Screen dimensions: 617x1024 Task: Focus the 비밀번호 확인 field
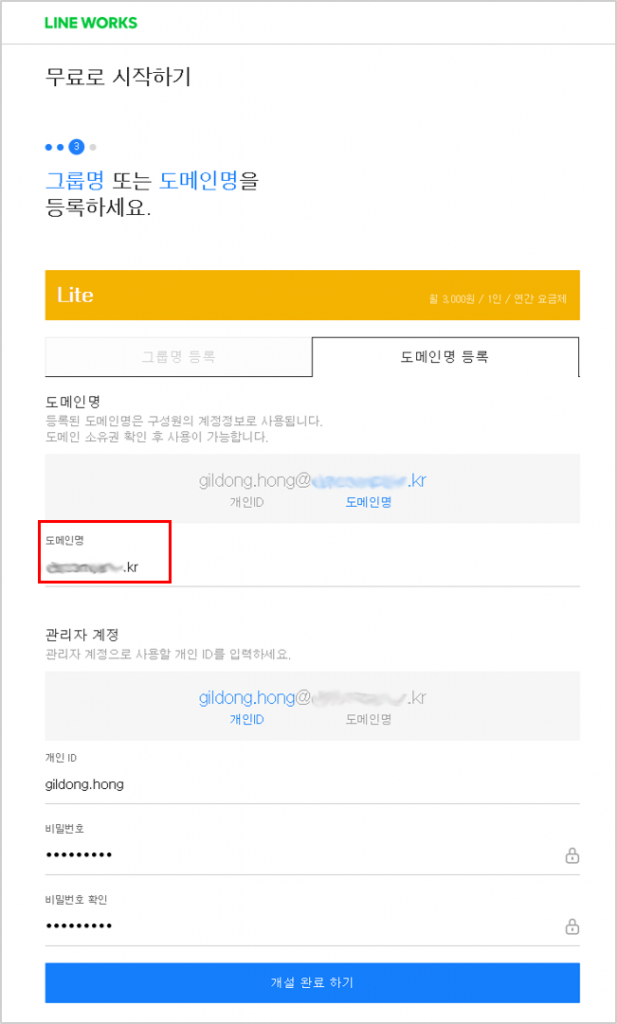pos(312,926)
